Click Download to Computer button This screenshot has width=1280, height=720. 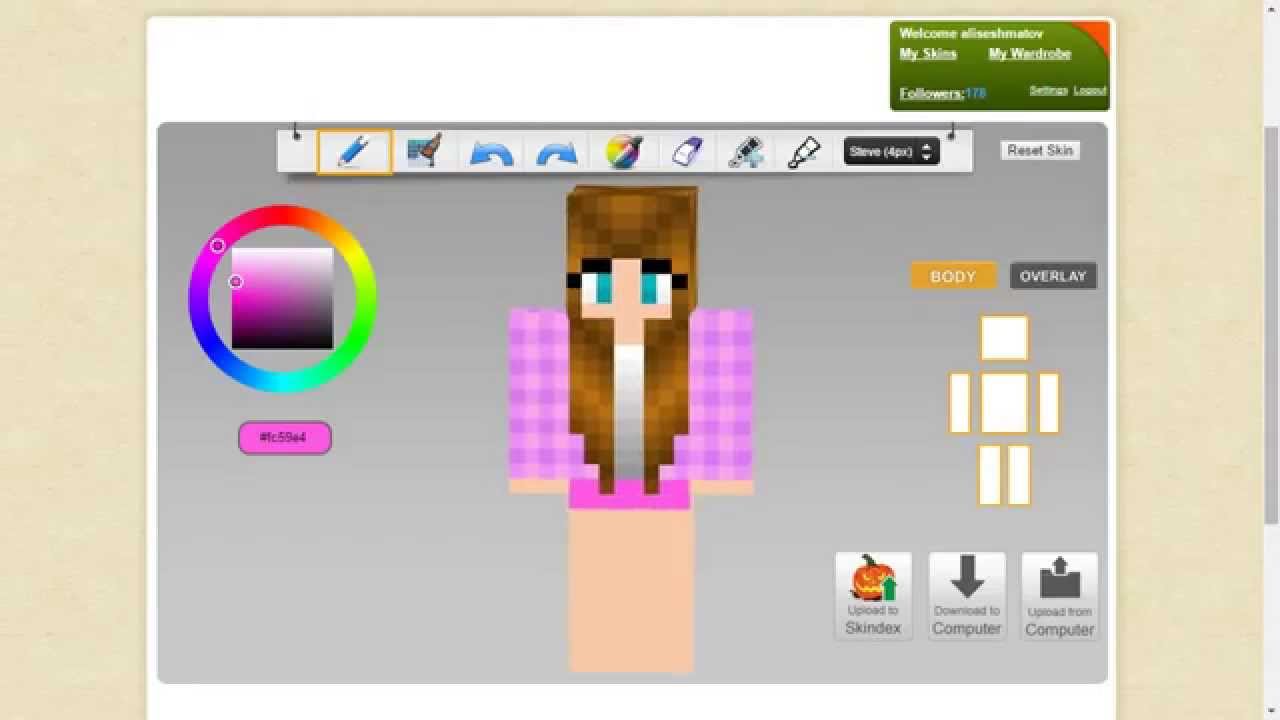[x=967, y=596]
